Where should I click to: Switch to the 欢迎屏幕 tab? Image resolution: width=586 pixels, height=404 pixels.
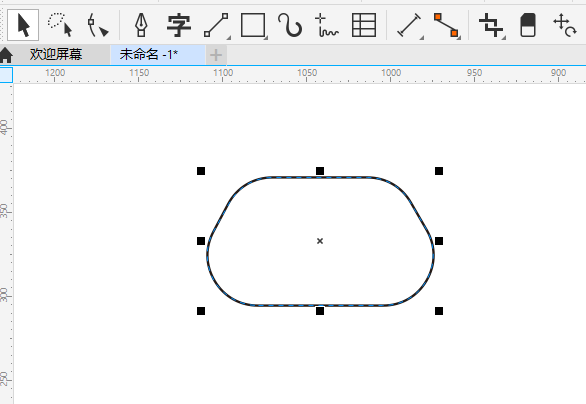pos(56,55)
